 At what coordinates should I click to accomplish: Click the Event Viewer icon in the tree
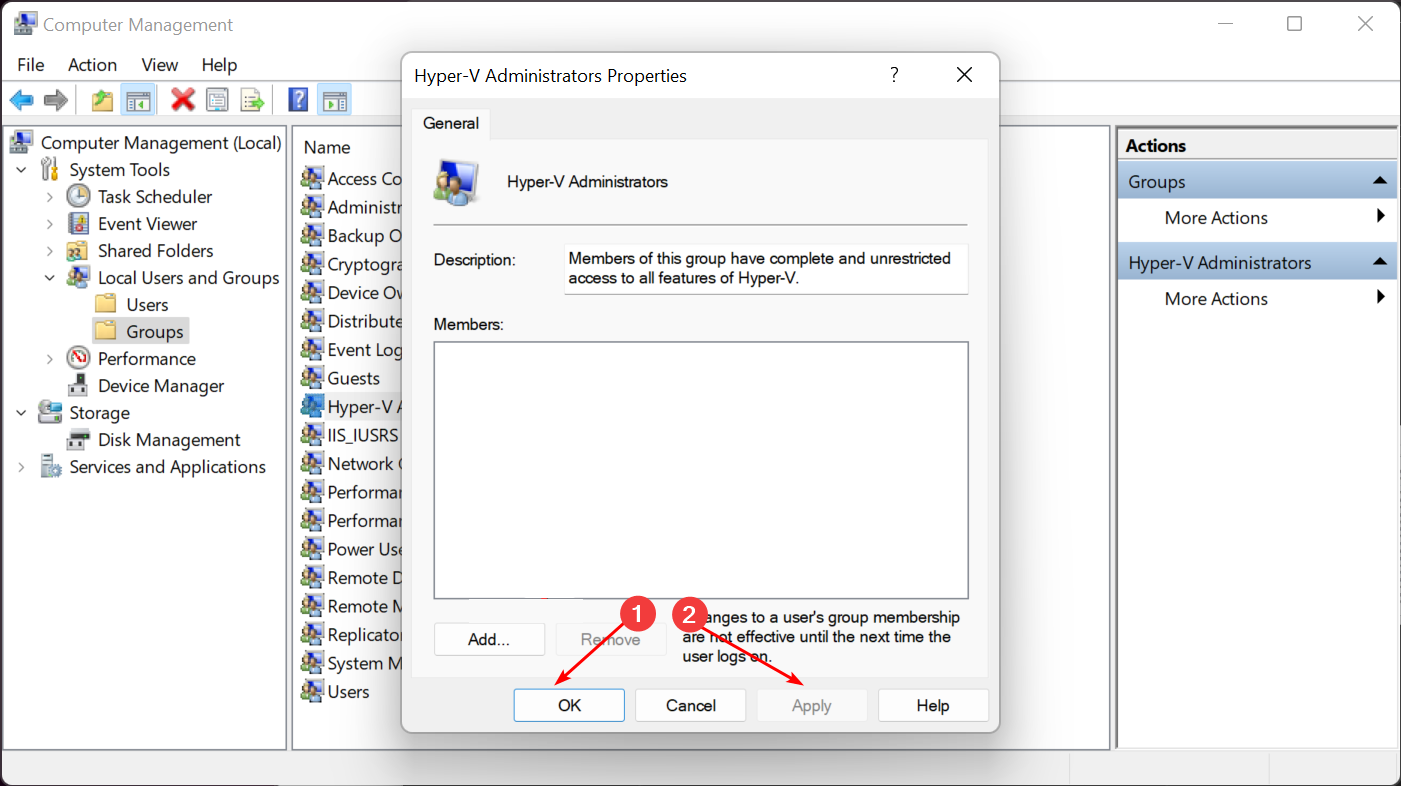click(x=78, y=224)
